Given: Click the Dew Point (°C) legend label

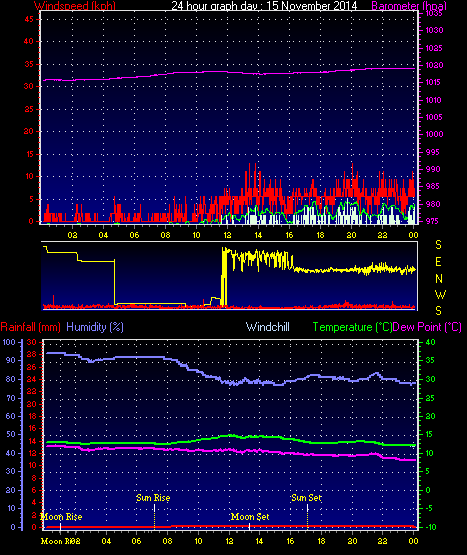Looking at the screenshot, I should [427, 327].
